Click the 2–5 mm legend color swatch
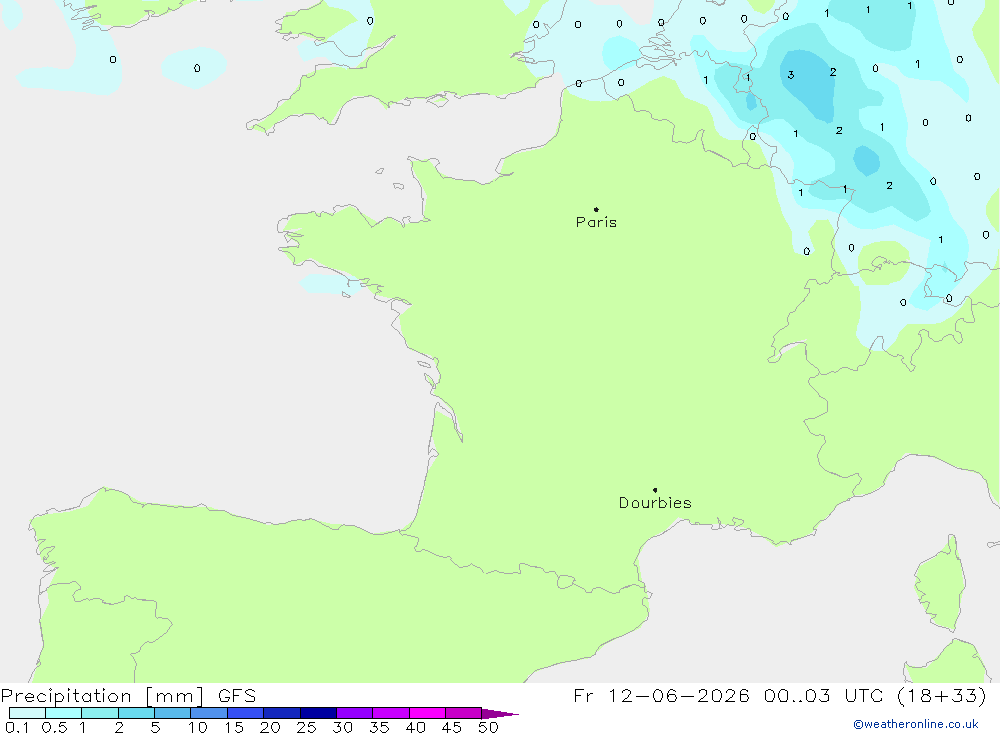The height and width of the screenshot is (733, 1000). (x=136, y=713)
